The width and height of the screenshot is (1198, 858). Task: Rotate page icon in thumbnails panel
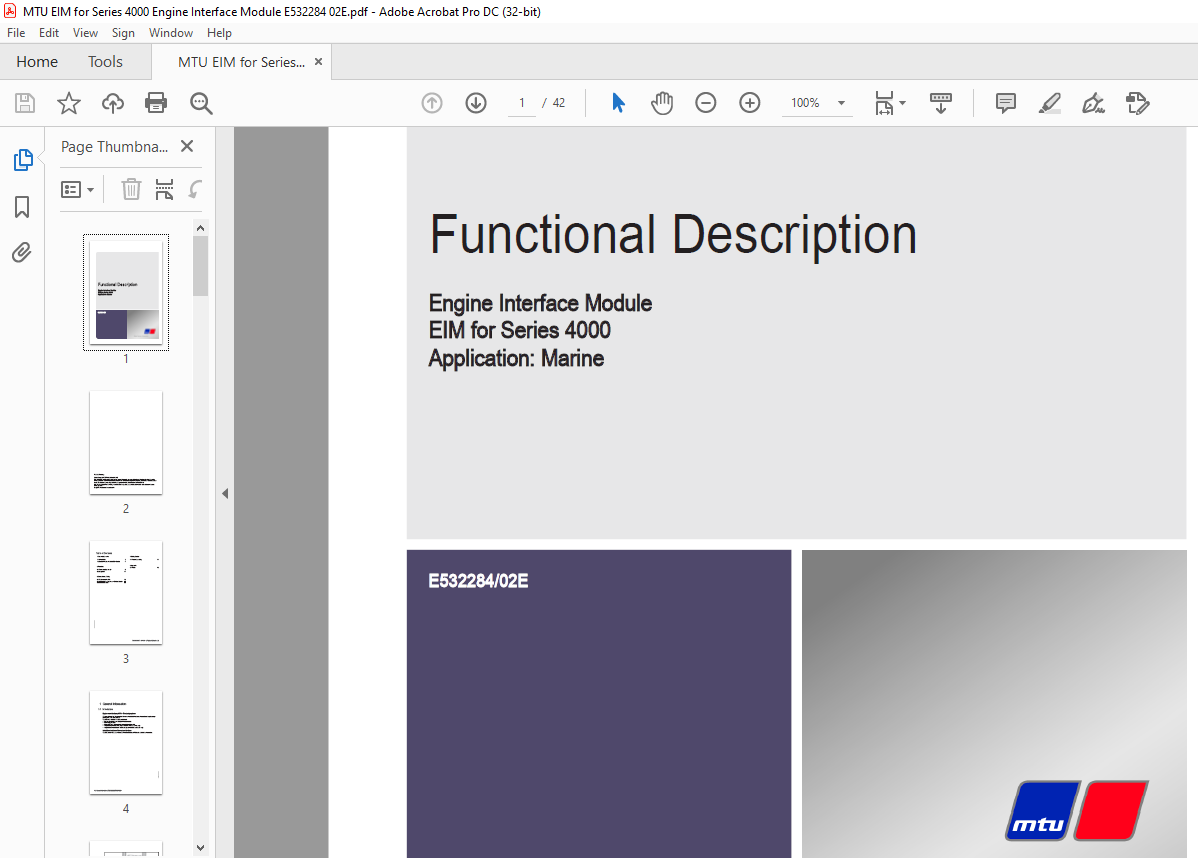pos(196,189)
